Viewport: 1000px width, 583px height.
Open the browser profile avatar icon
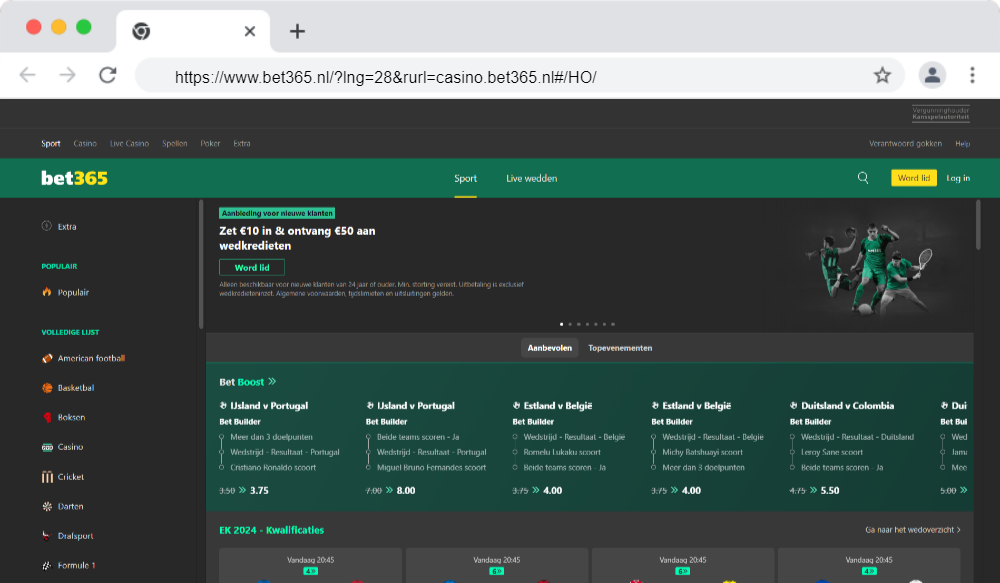click(932, 75)
